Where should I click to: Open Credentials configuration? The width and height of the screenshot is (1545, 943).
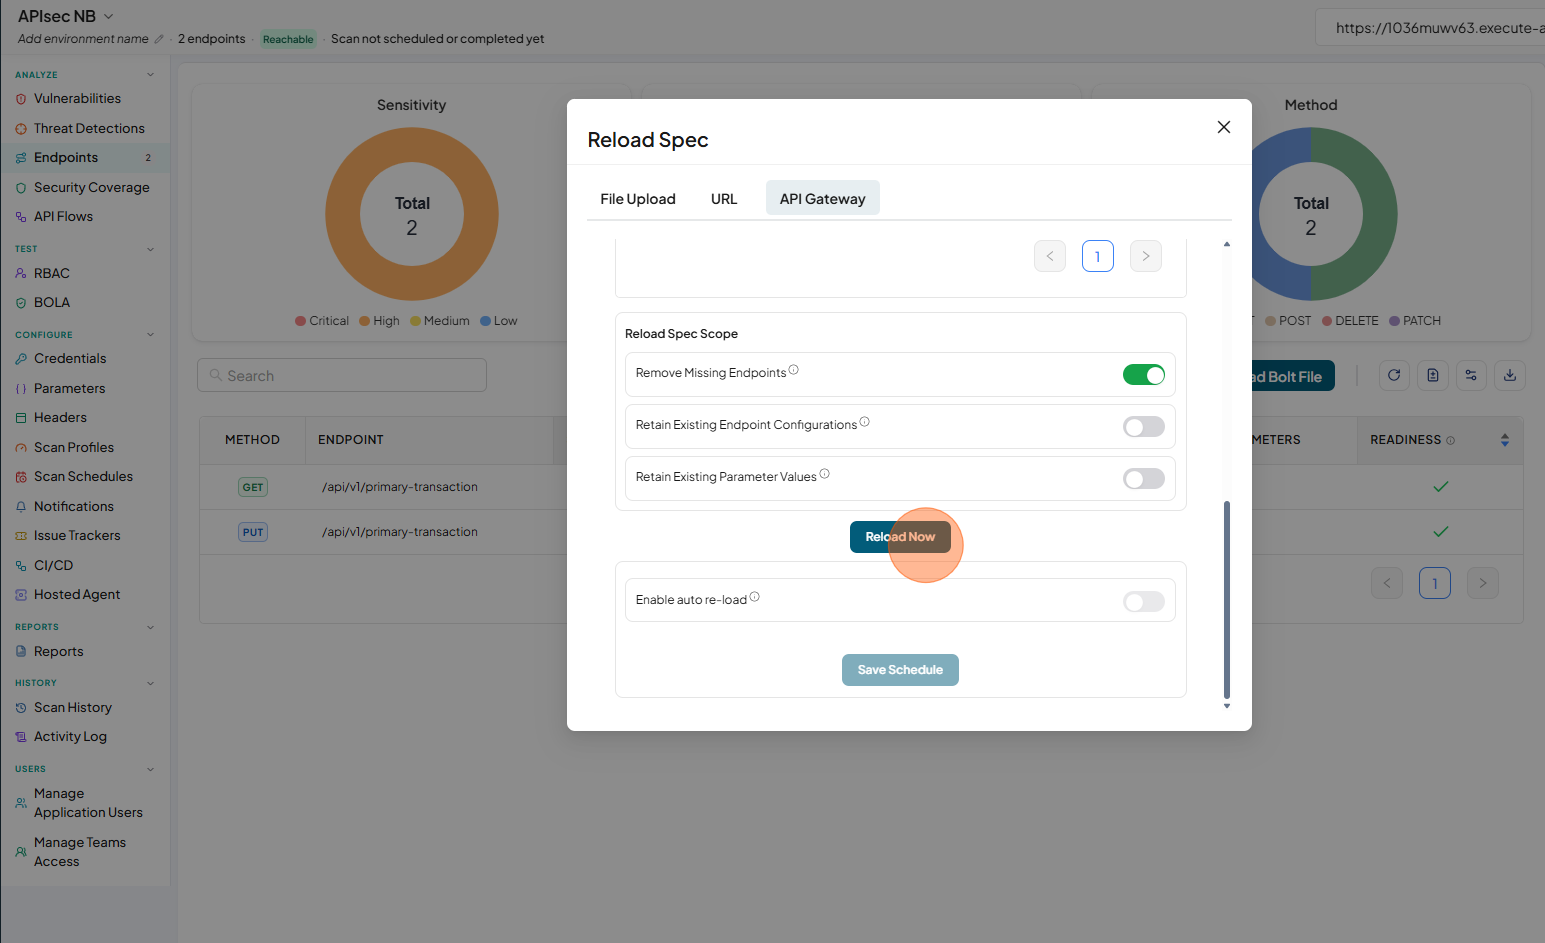70,359
